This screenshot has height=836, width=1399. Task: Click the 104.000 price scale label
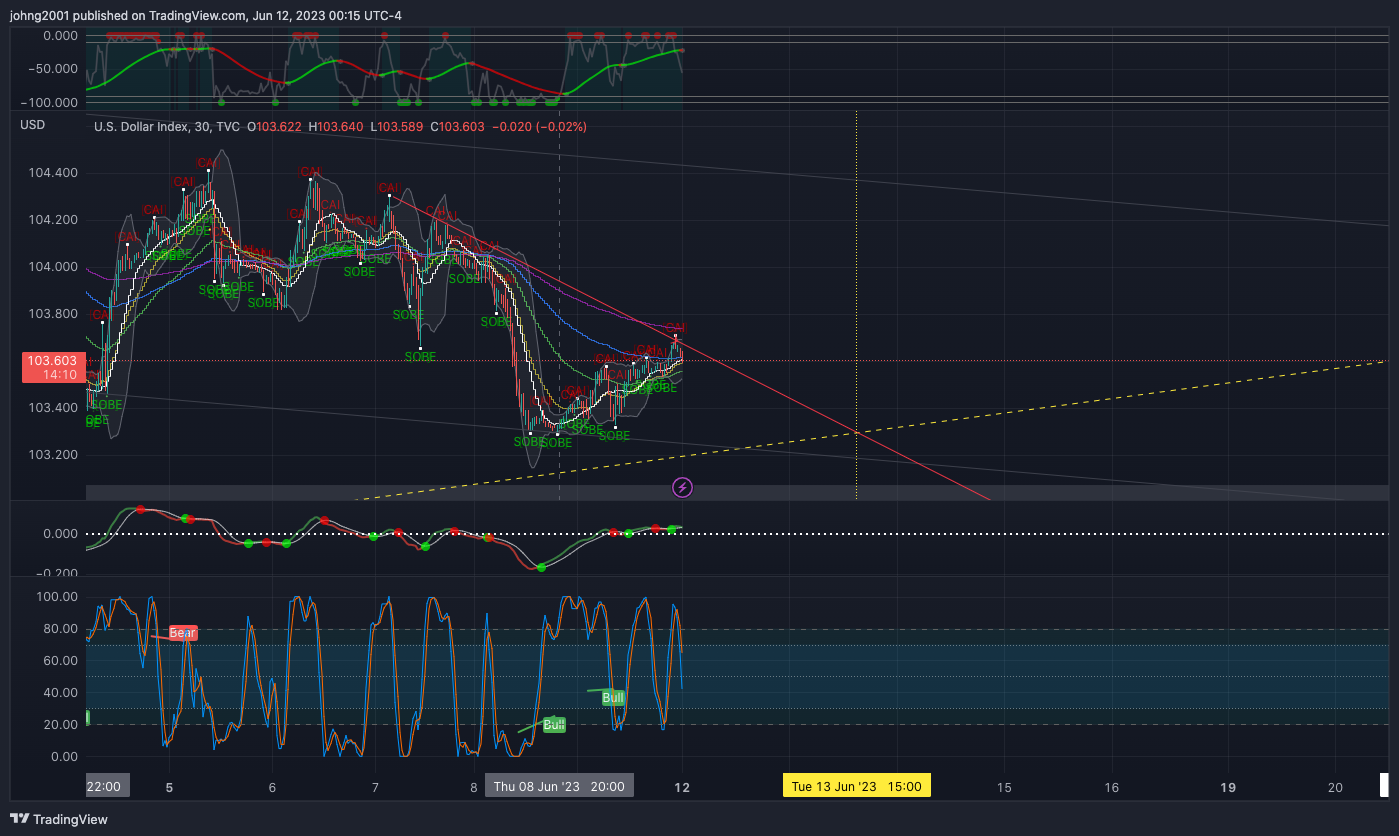(x=53, y=267)
